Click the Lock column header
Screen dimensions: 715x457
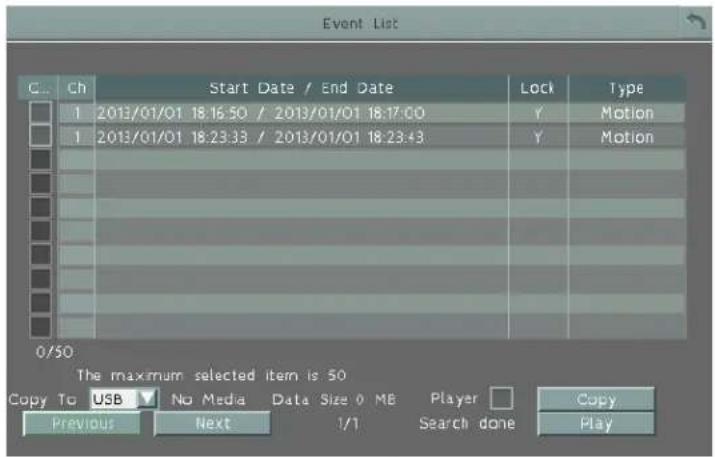538,88
